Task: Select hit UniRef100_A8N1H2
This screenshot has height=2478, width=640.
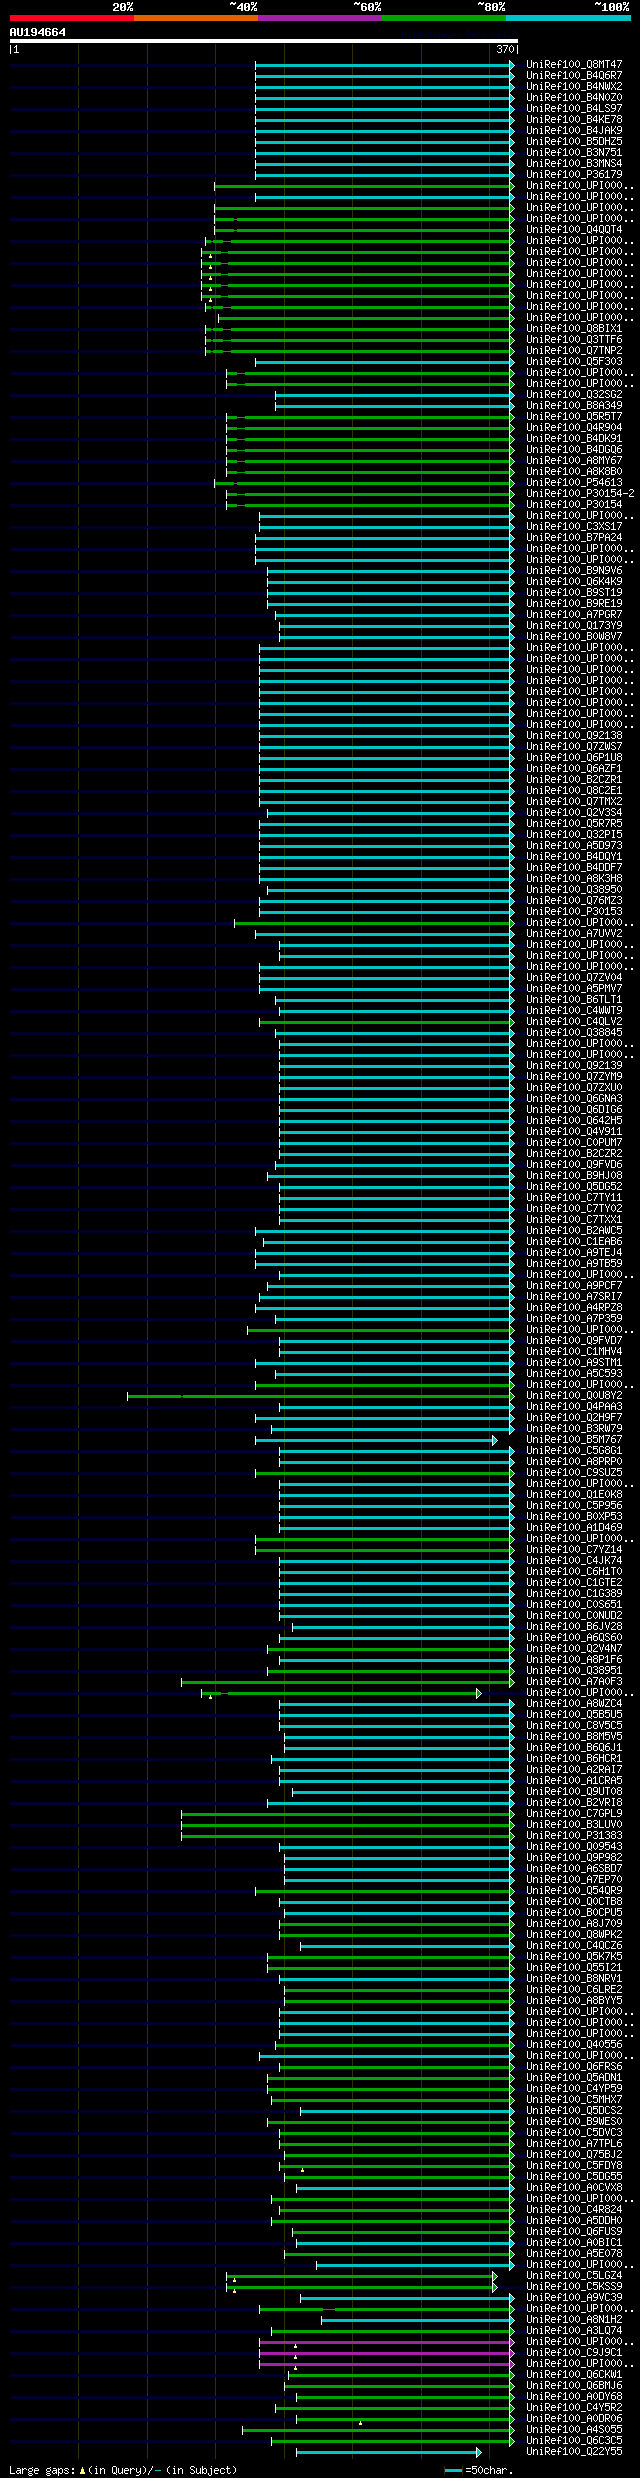Action: click(574, 2320)
